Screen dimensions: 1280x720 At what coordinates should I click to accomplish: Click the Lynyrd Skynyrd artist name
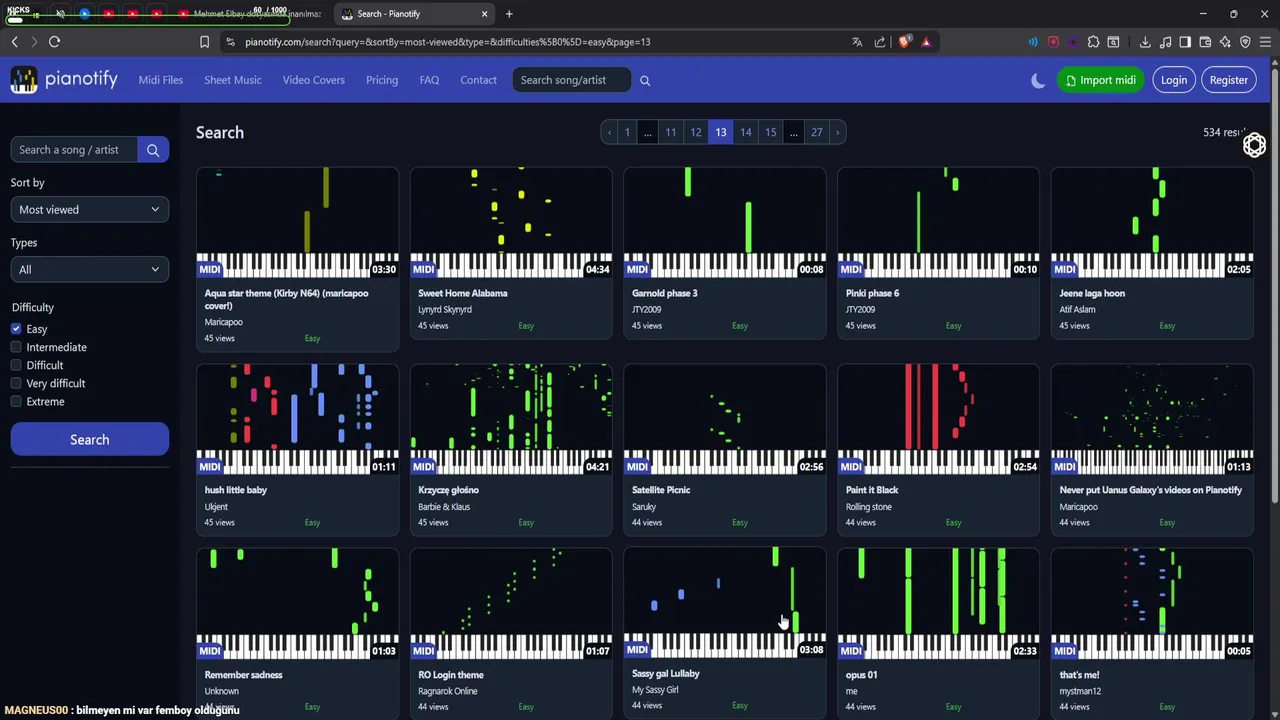click(445, 309)
